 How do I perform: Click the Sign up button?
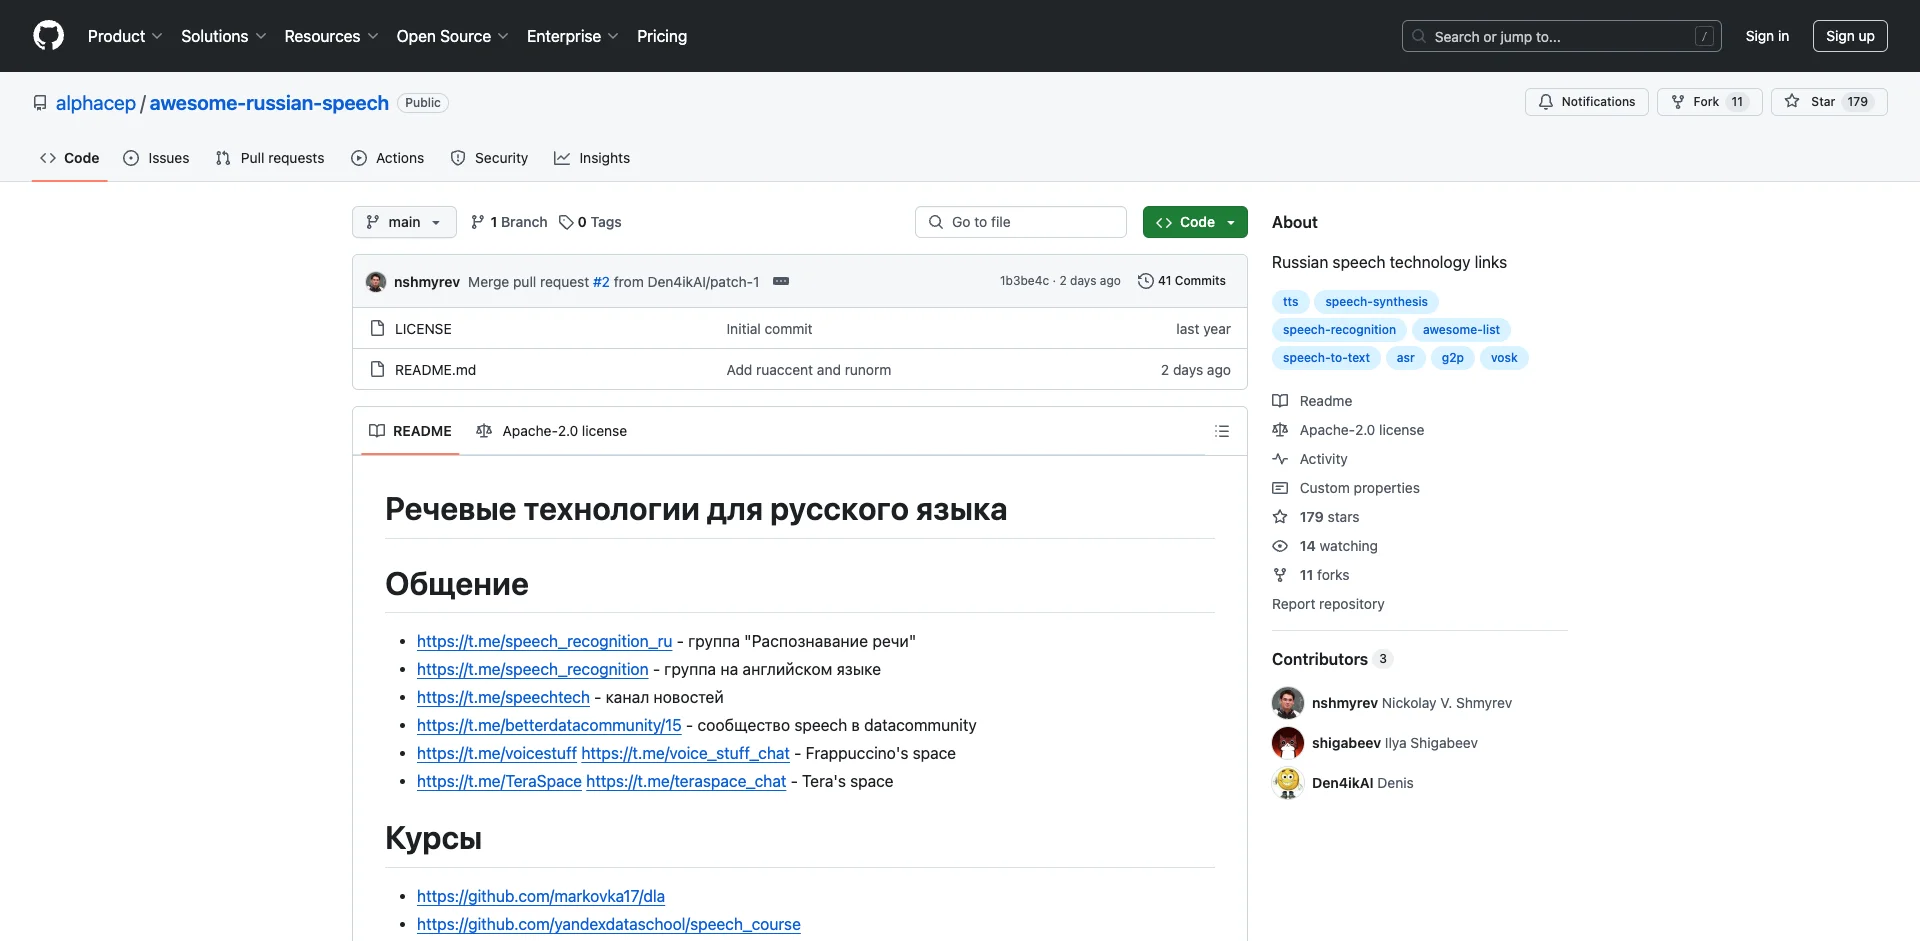pos(1850,36)
